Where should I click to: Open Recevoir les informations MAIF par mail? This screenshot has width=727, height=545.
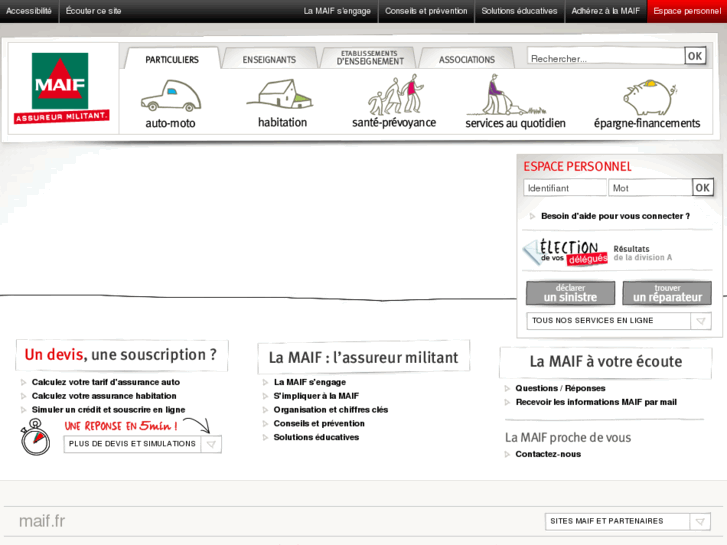click(596, 402)
